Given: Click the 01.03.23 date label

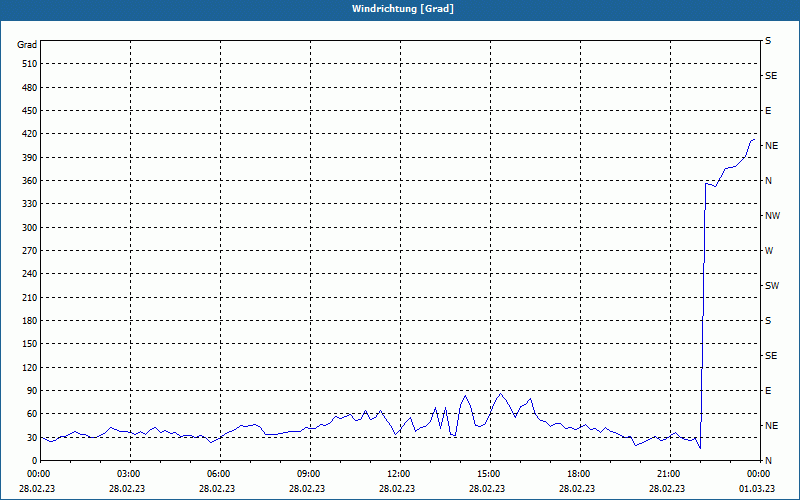Looking at the screenshot, I should click(757, 488).
